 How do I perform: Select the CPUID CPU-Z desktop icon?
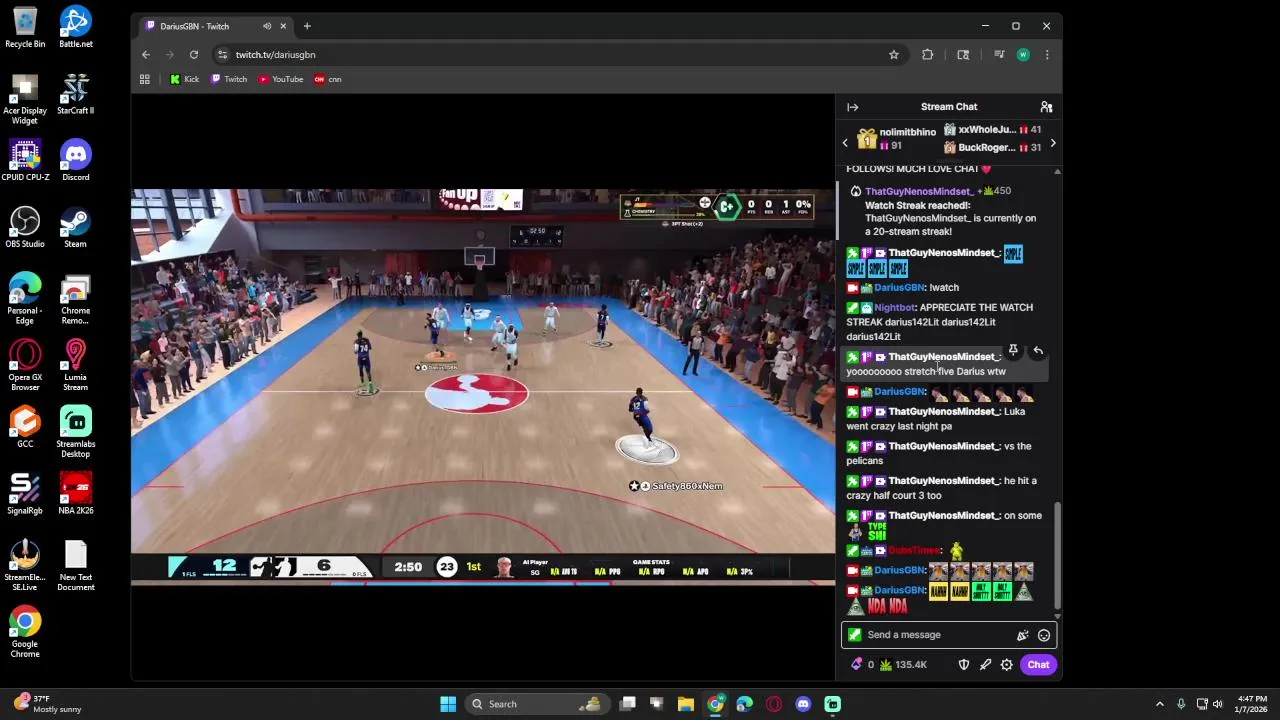point(25,160)
